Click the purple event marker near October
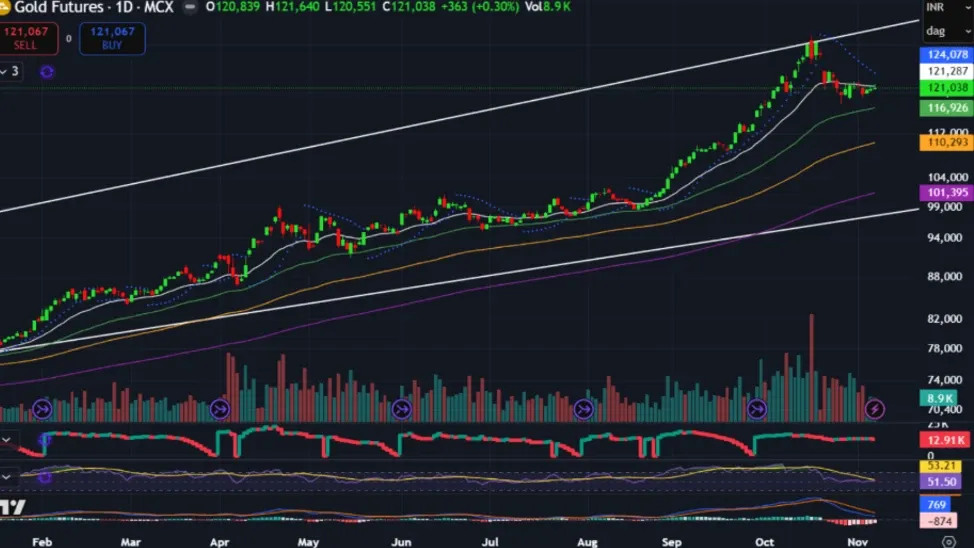Viewport: 974px width, 548px height. [757, 408]
